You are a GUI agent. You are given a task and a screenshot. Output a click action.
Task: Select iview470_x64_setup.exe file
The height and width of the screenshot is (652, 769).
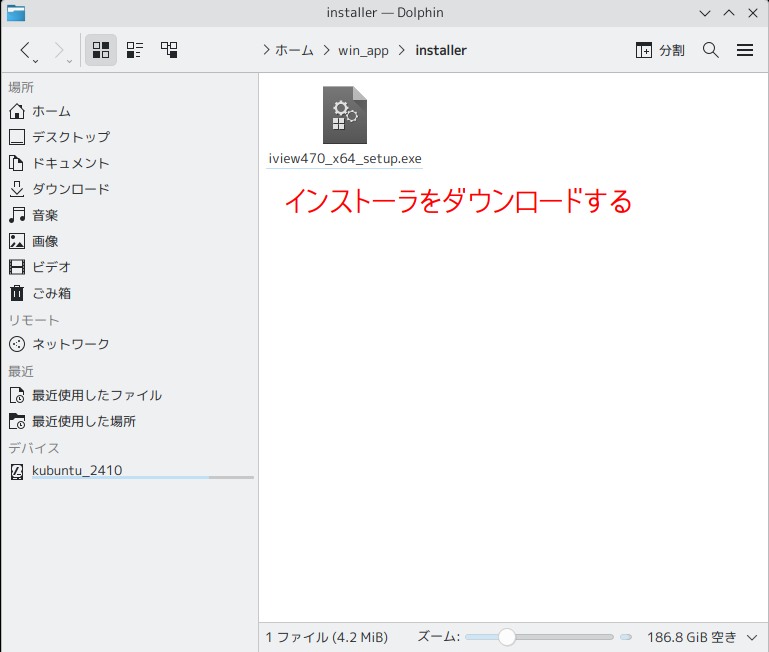click(345, 127)
